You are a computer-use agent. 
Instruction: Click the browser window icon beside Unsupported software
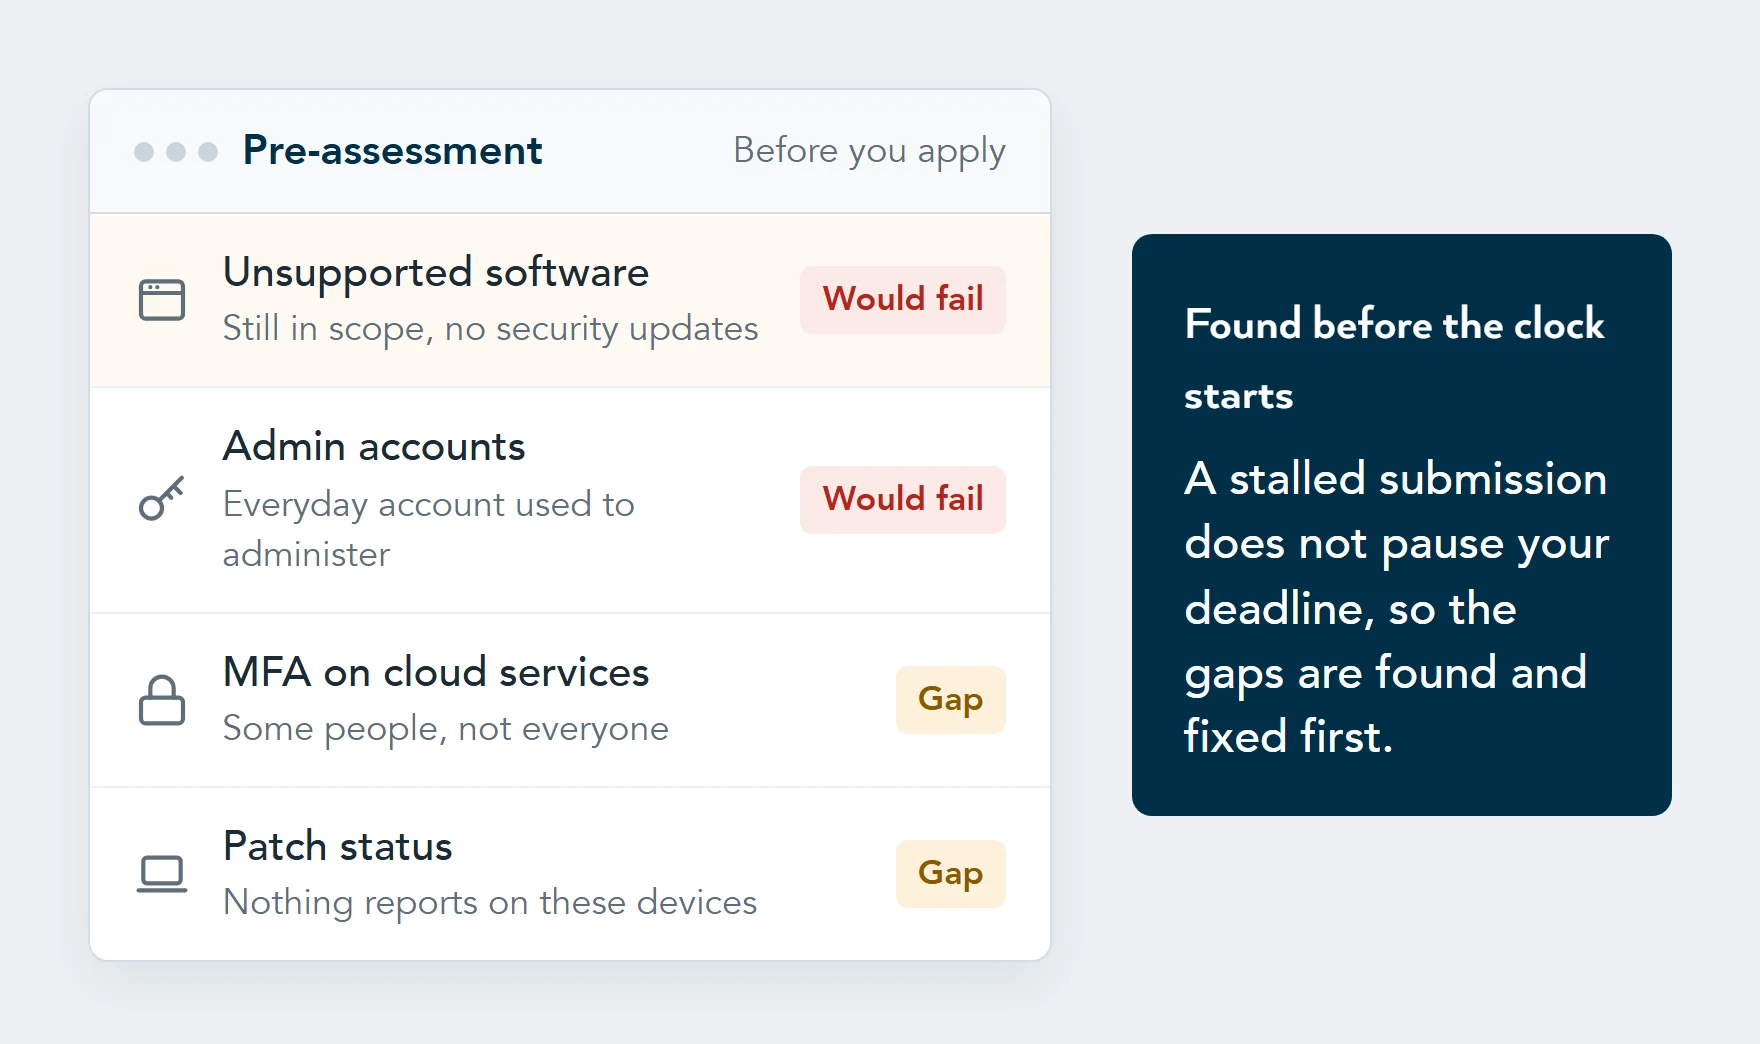coord(162,300)
